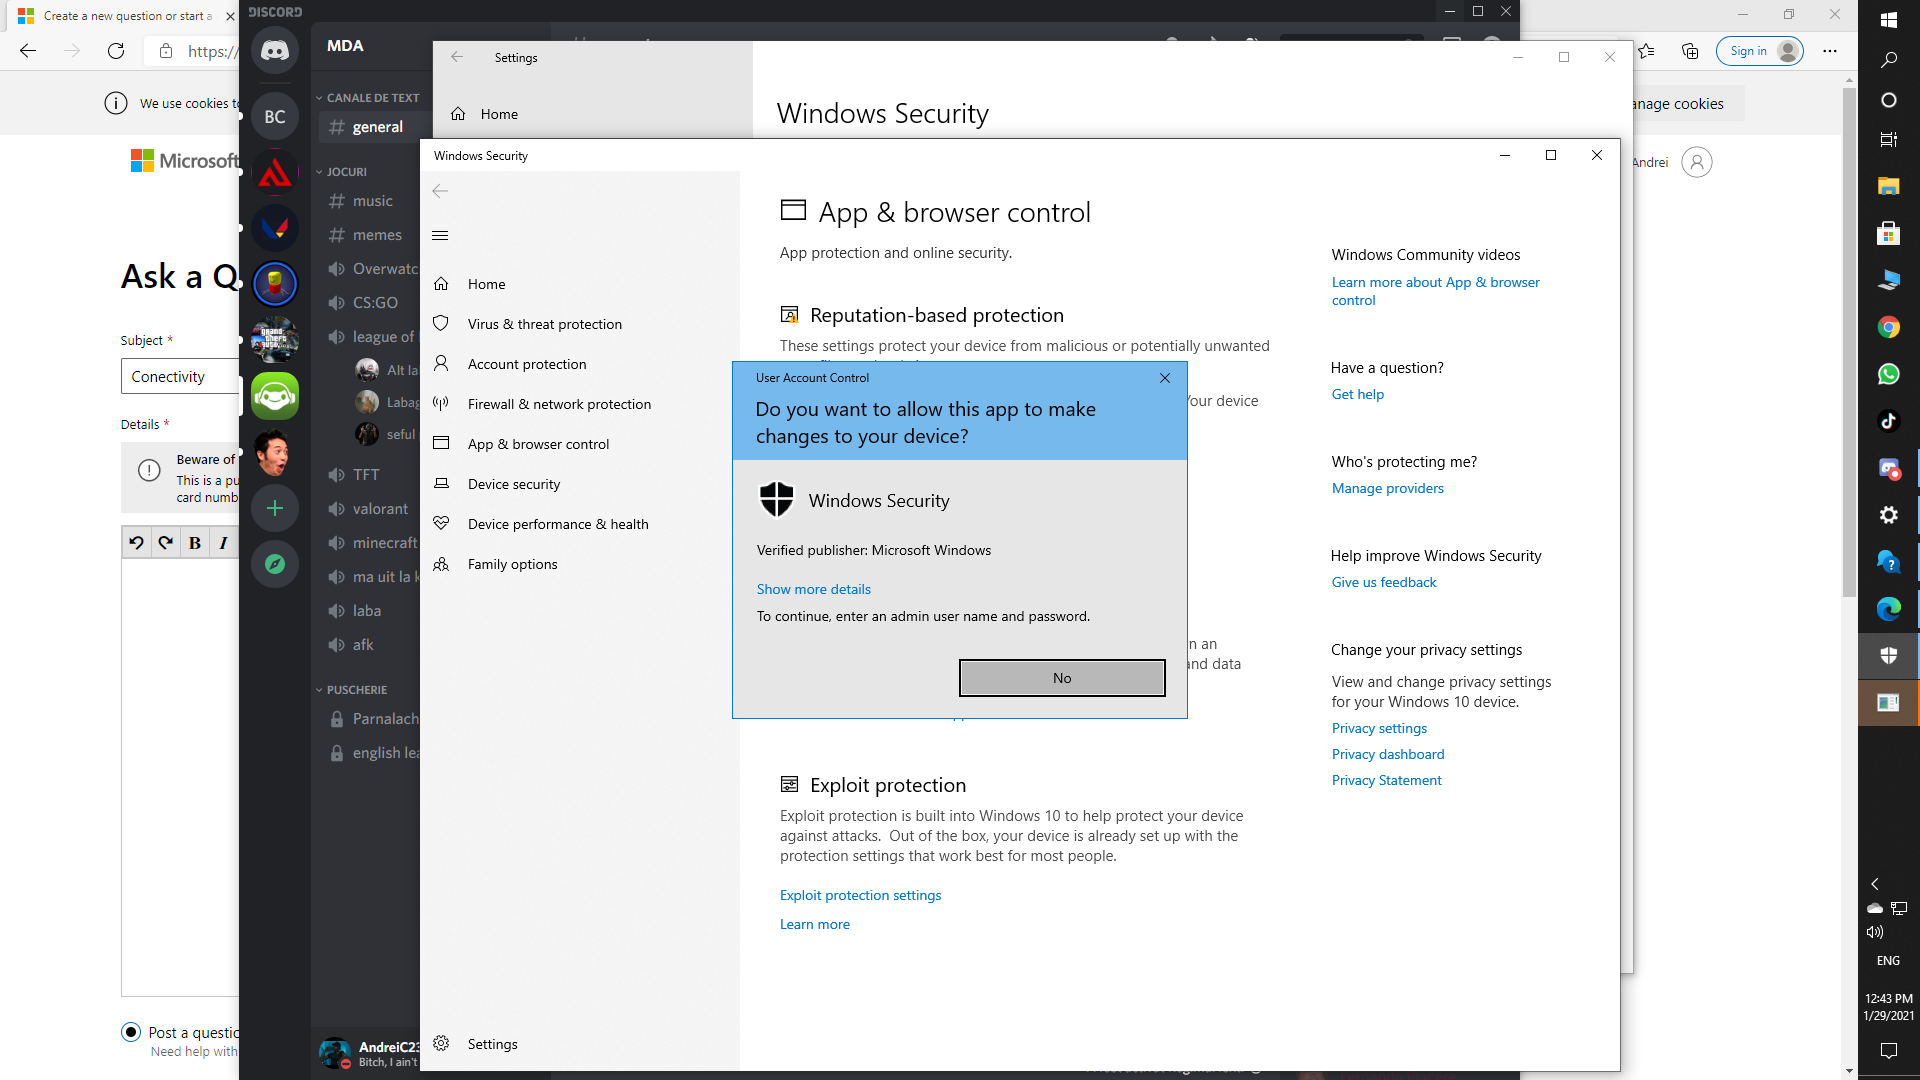Join CS:GO voice channel
The width and height of the screenshot is (1920, 1080).
click(376, 303)
